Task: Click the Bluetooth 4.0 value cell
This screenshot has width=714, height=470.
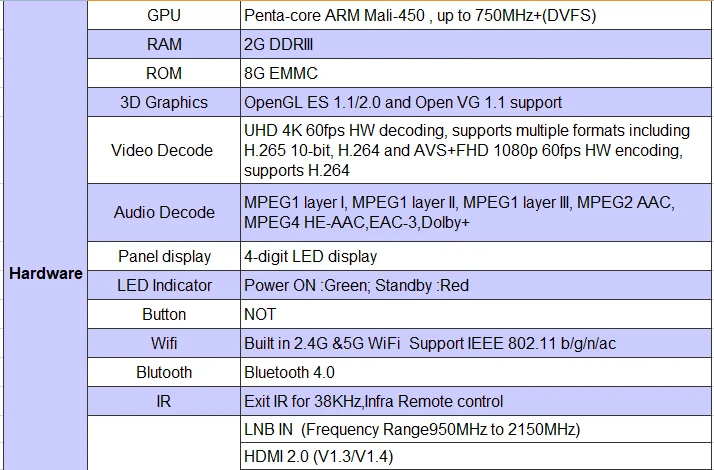Action: pos(477,372)
